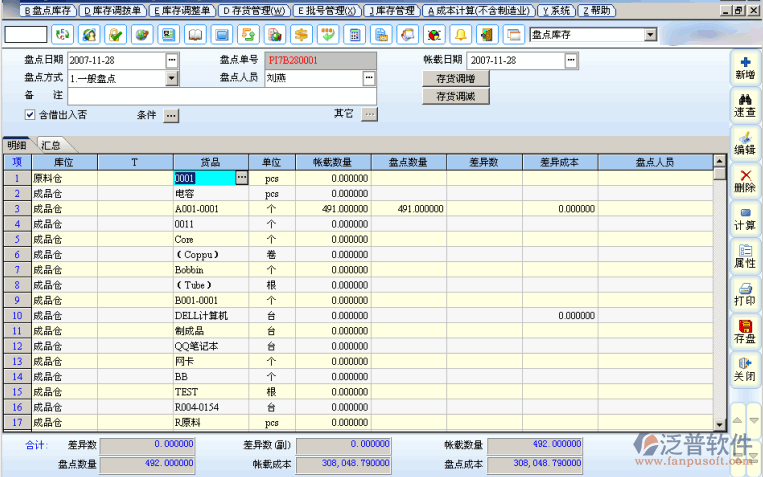Switch to the 汇总 tab
Image resolution: width=763 pixels, height=477 pixels.
50,145
